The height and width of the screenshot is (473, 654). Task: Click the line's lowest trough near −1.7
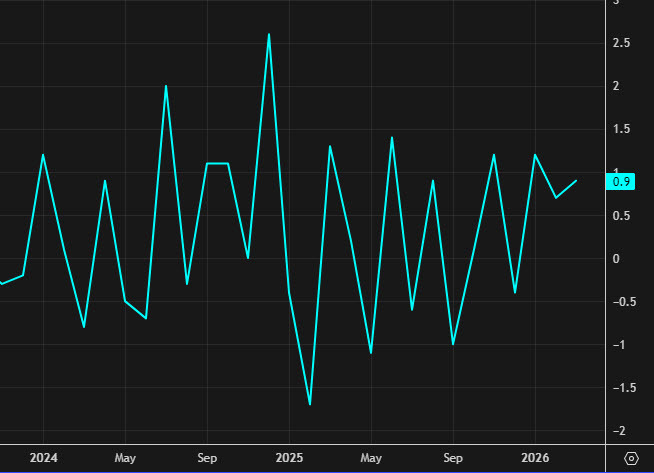(x=310, y=404)
